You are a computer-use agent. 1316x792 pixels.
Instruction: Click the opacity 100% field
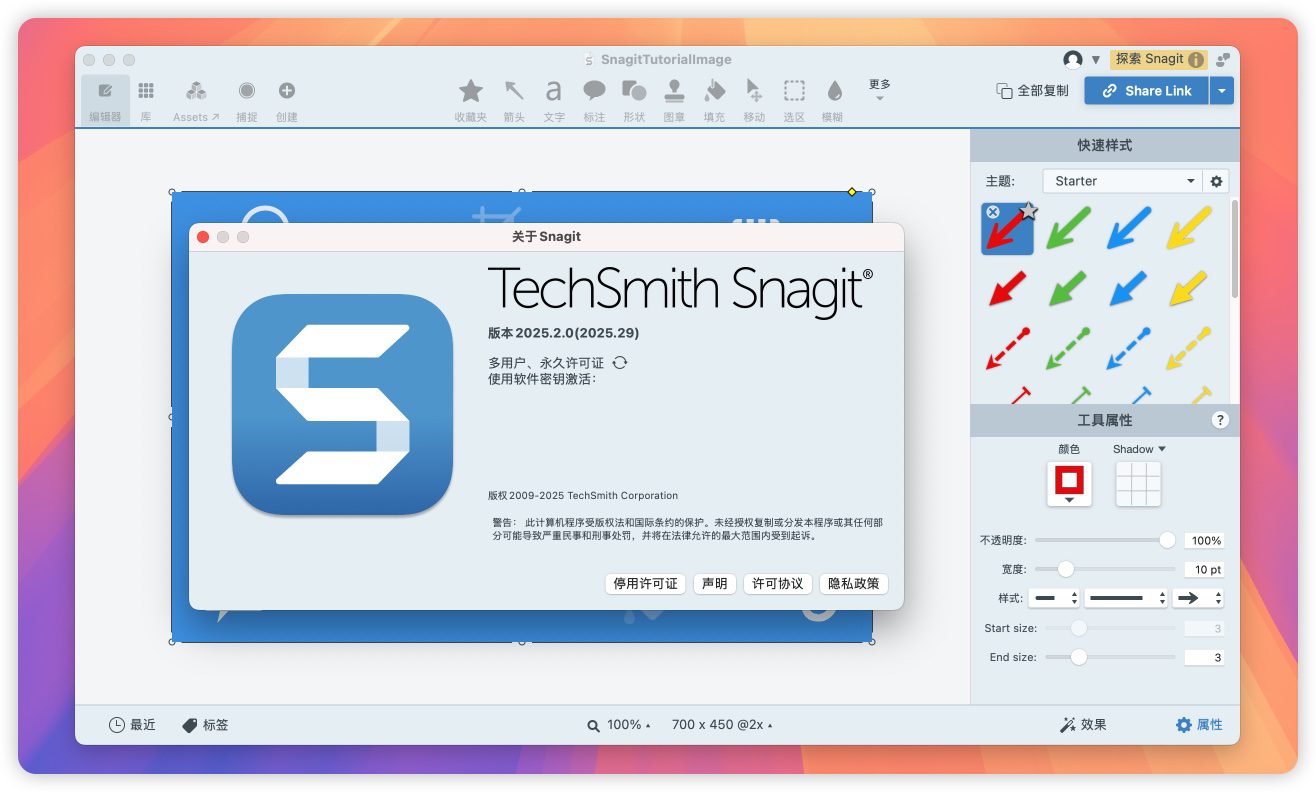pyautogui.click(x=1205, y=540)
